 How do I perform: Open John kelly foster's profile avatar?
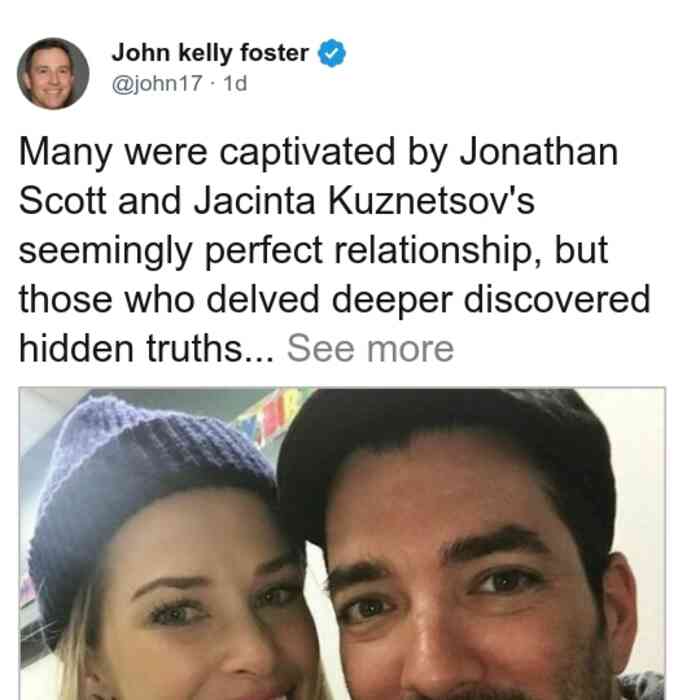coord(53,74)
